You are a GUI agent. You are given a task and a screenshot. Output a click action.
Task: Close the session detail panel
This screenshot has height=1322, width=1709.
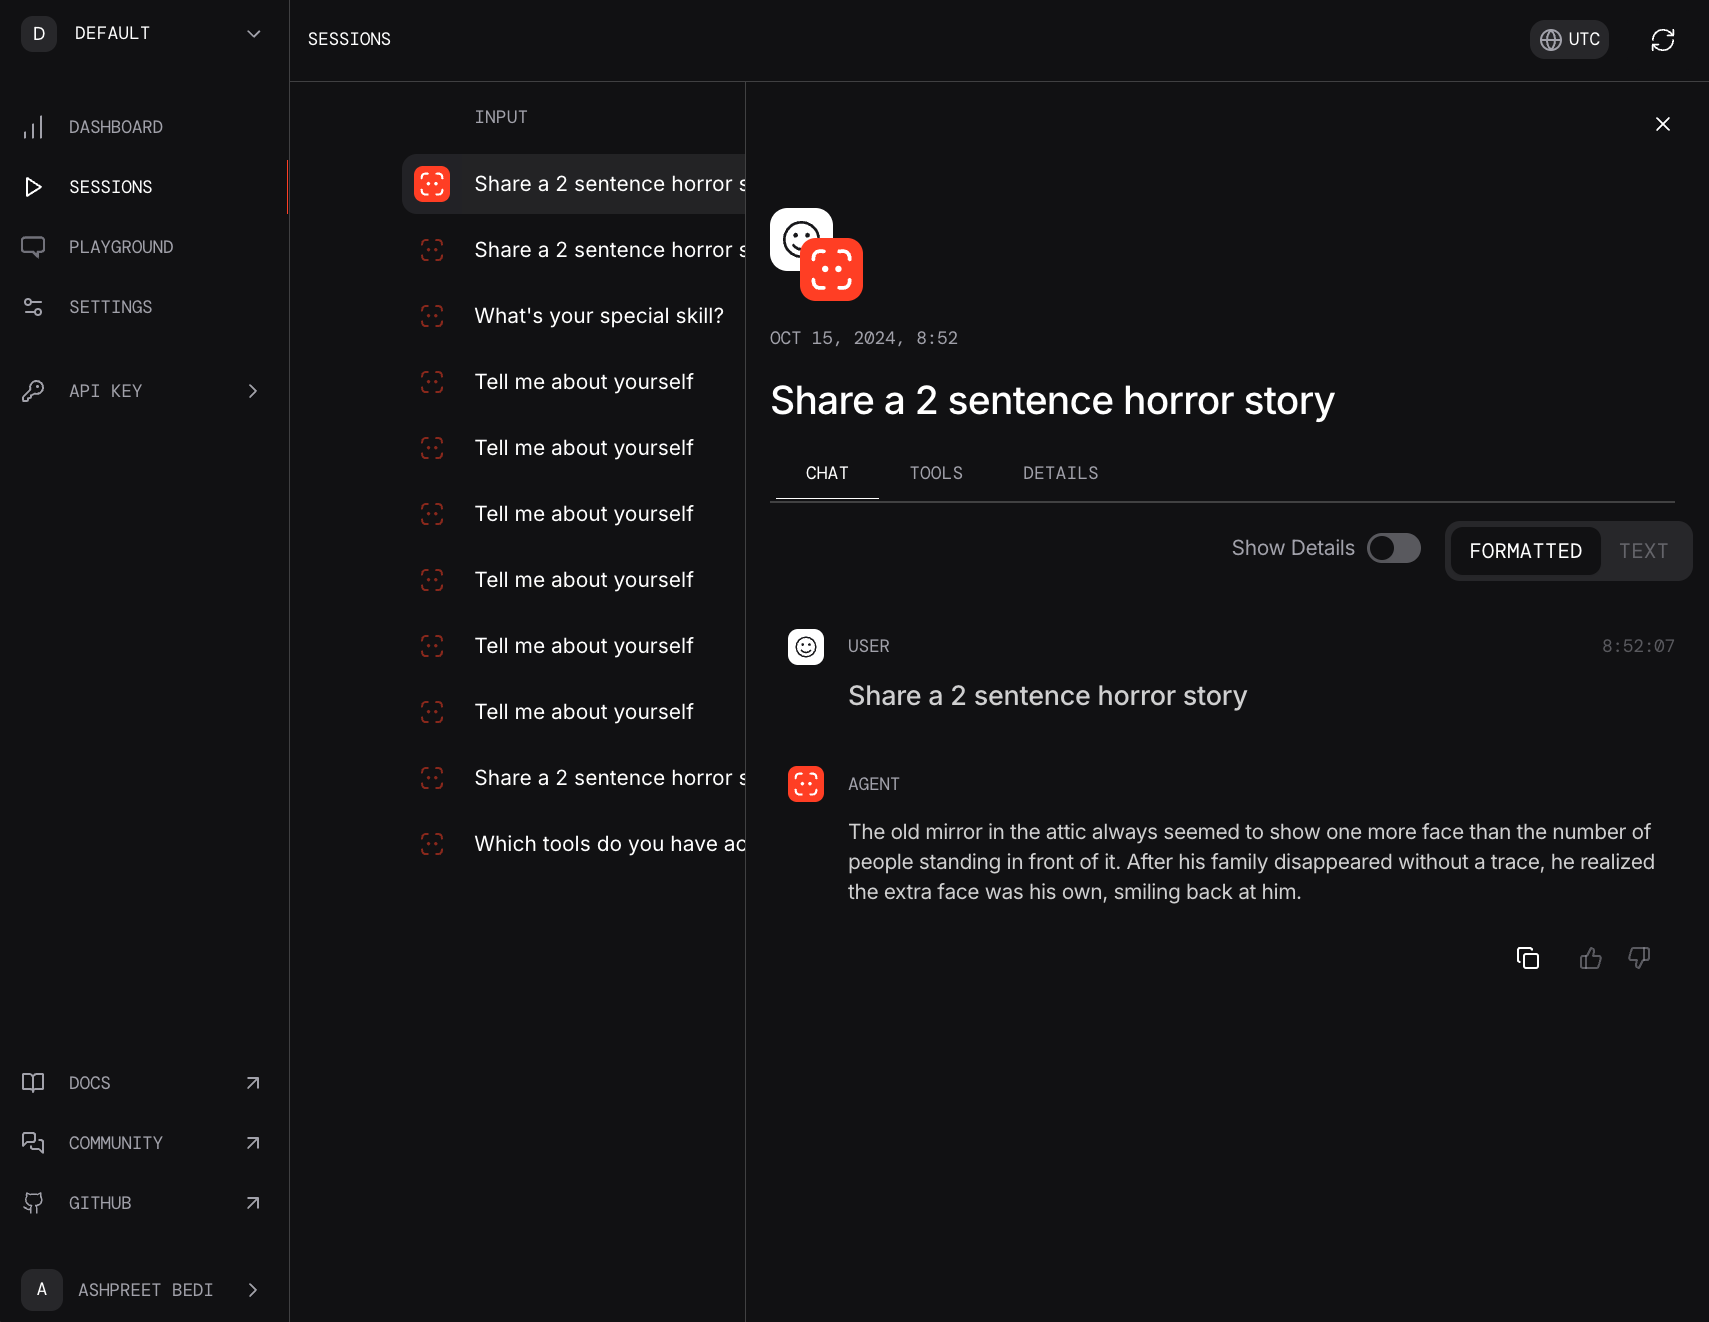(x=1662, y=124)
